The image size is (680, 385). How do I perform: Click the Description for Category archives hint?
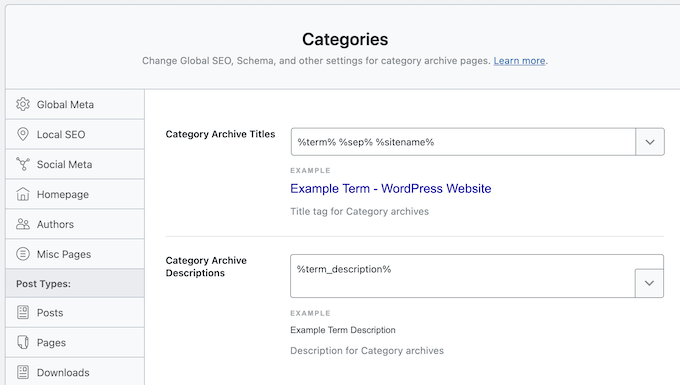(x=367, y=350)
